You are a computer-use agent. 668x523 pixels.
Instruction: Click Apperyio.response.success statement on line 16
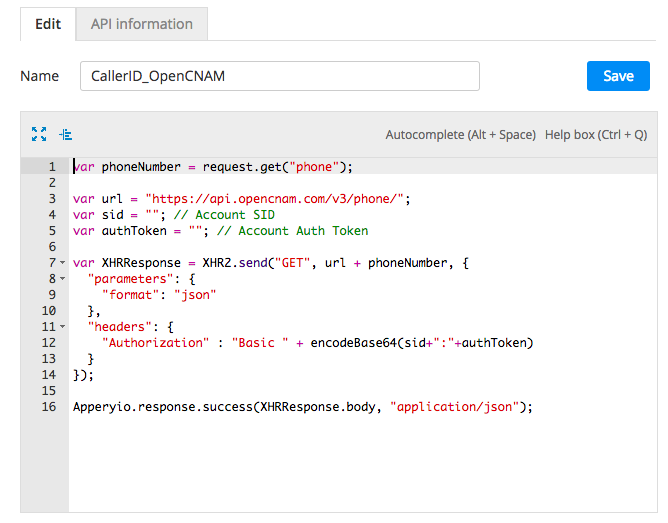pos(302,407)
